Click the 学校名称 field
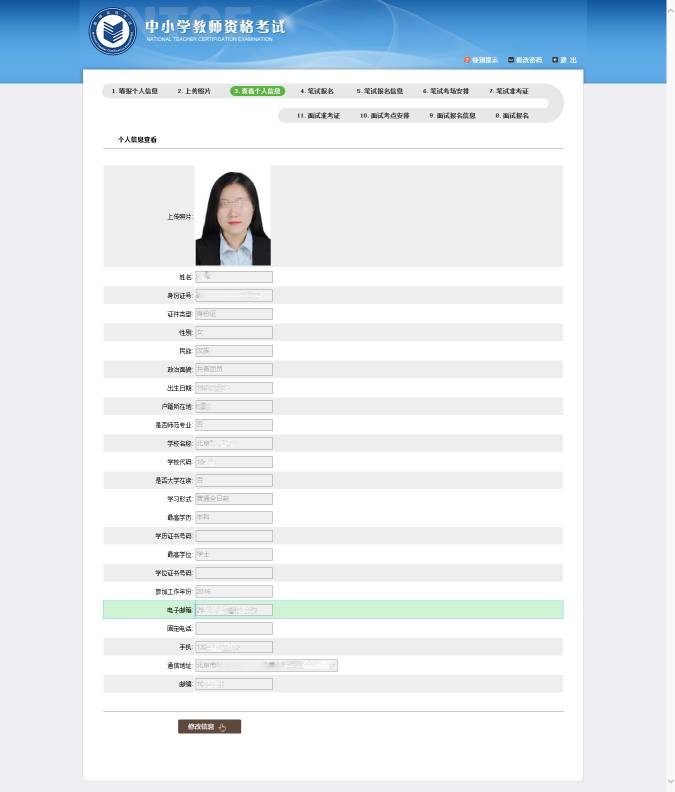 pos(234,443)
